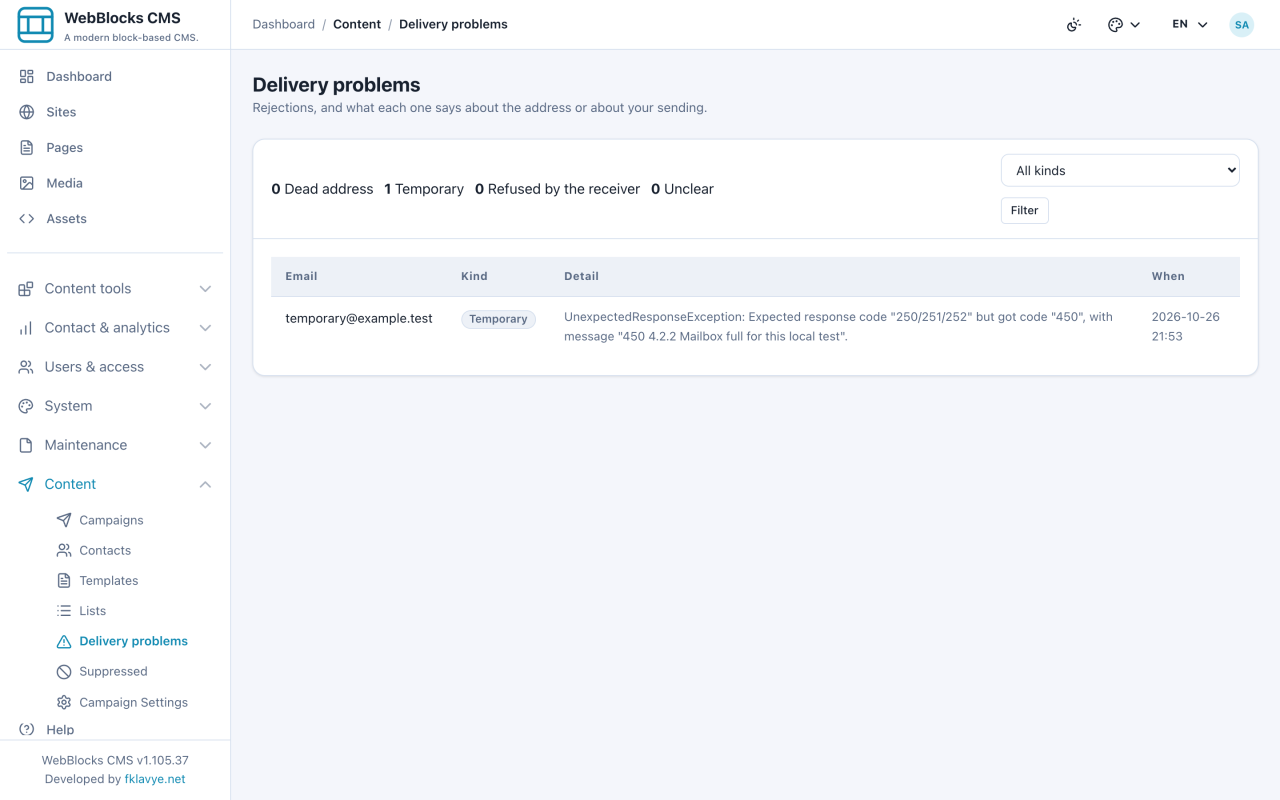1280x800 pixels.
Task: Click the Templates file icon
Action: click(x=64, y=580)
